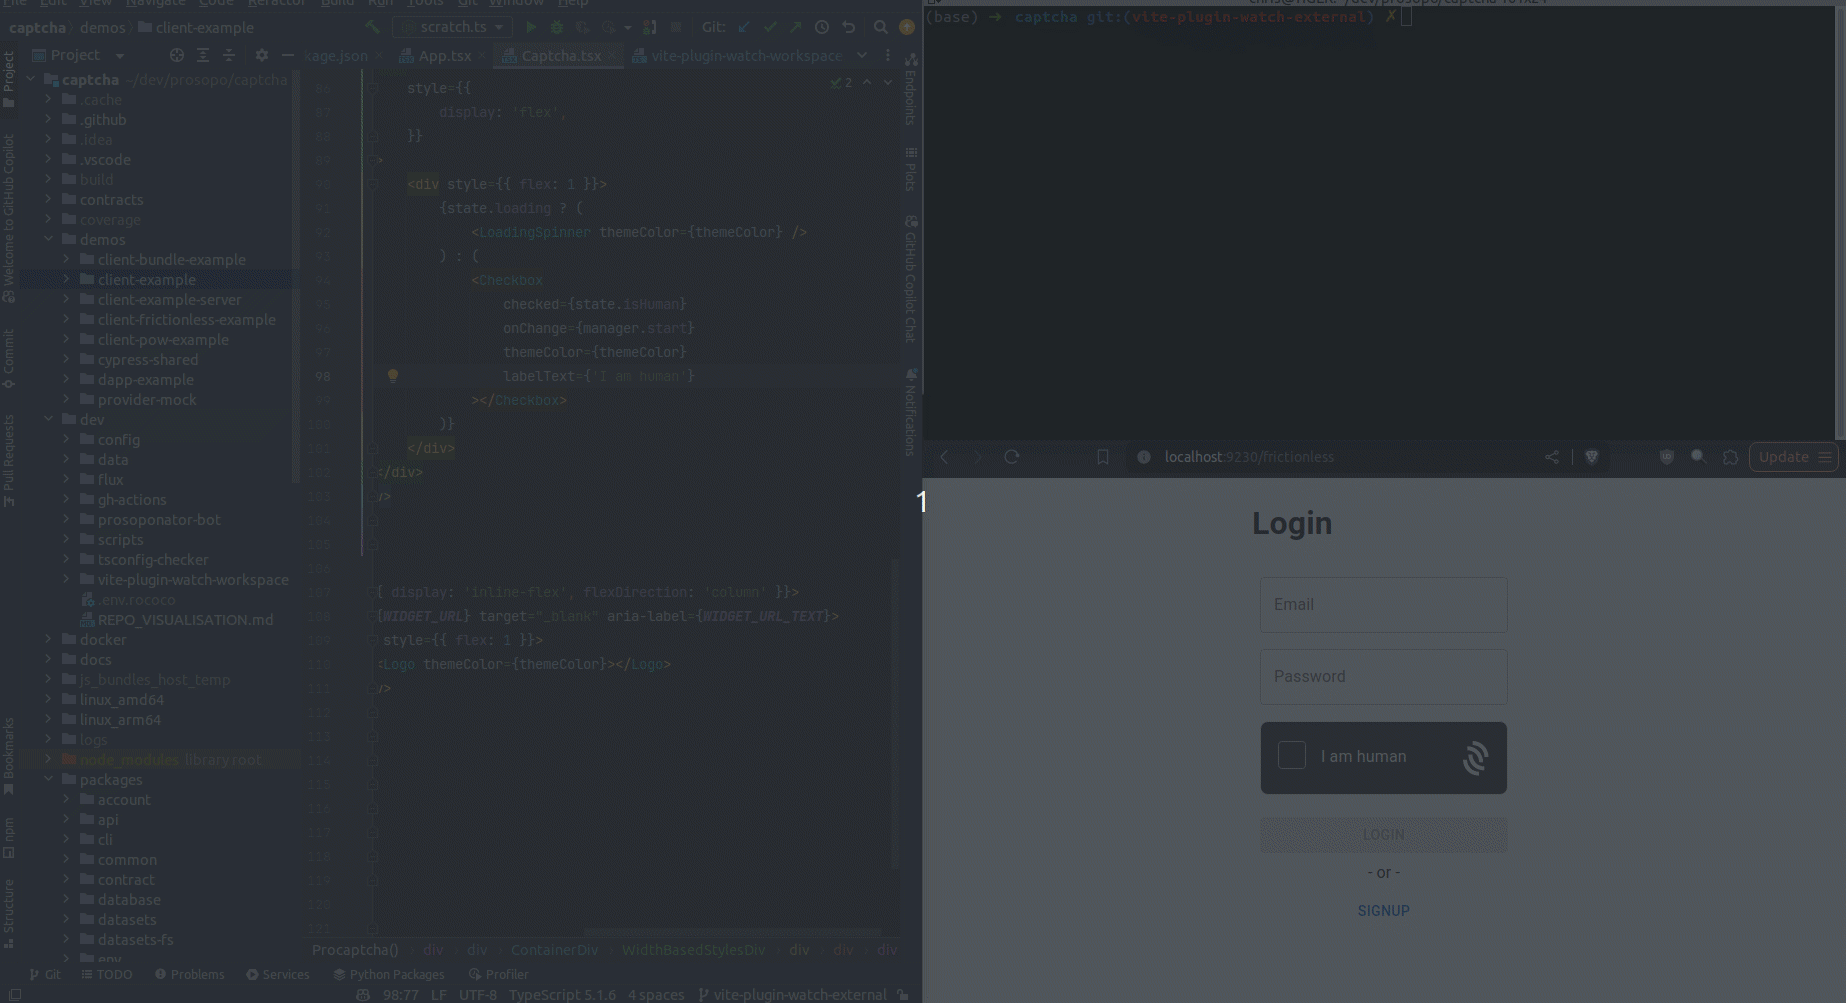Screen dimensions: 1846x1003
Task: Click the site info icon in address bar
Action: coord(1144,457)
